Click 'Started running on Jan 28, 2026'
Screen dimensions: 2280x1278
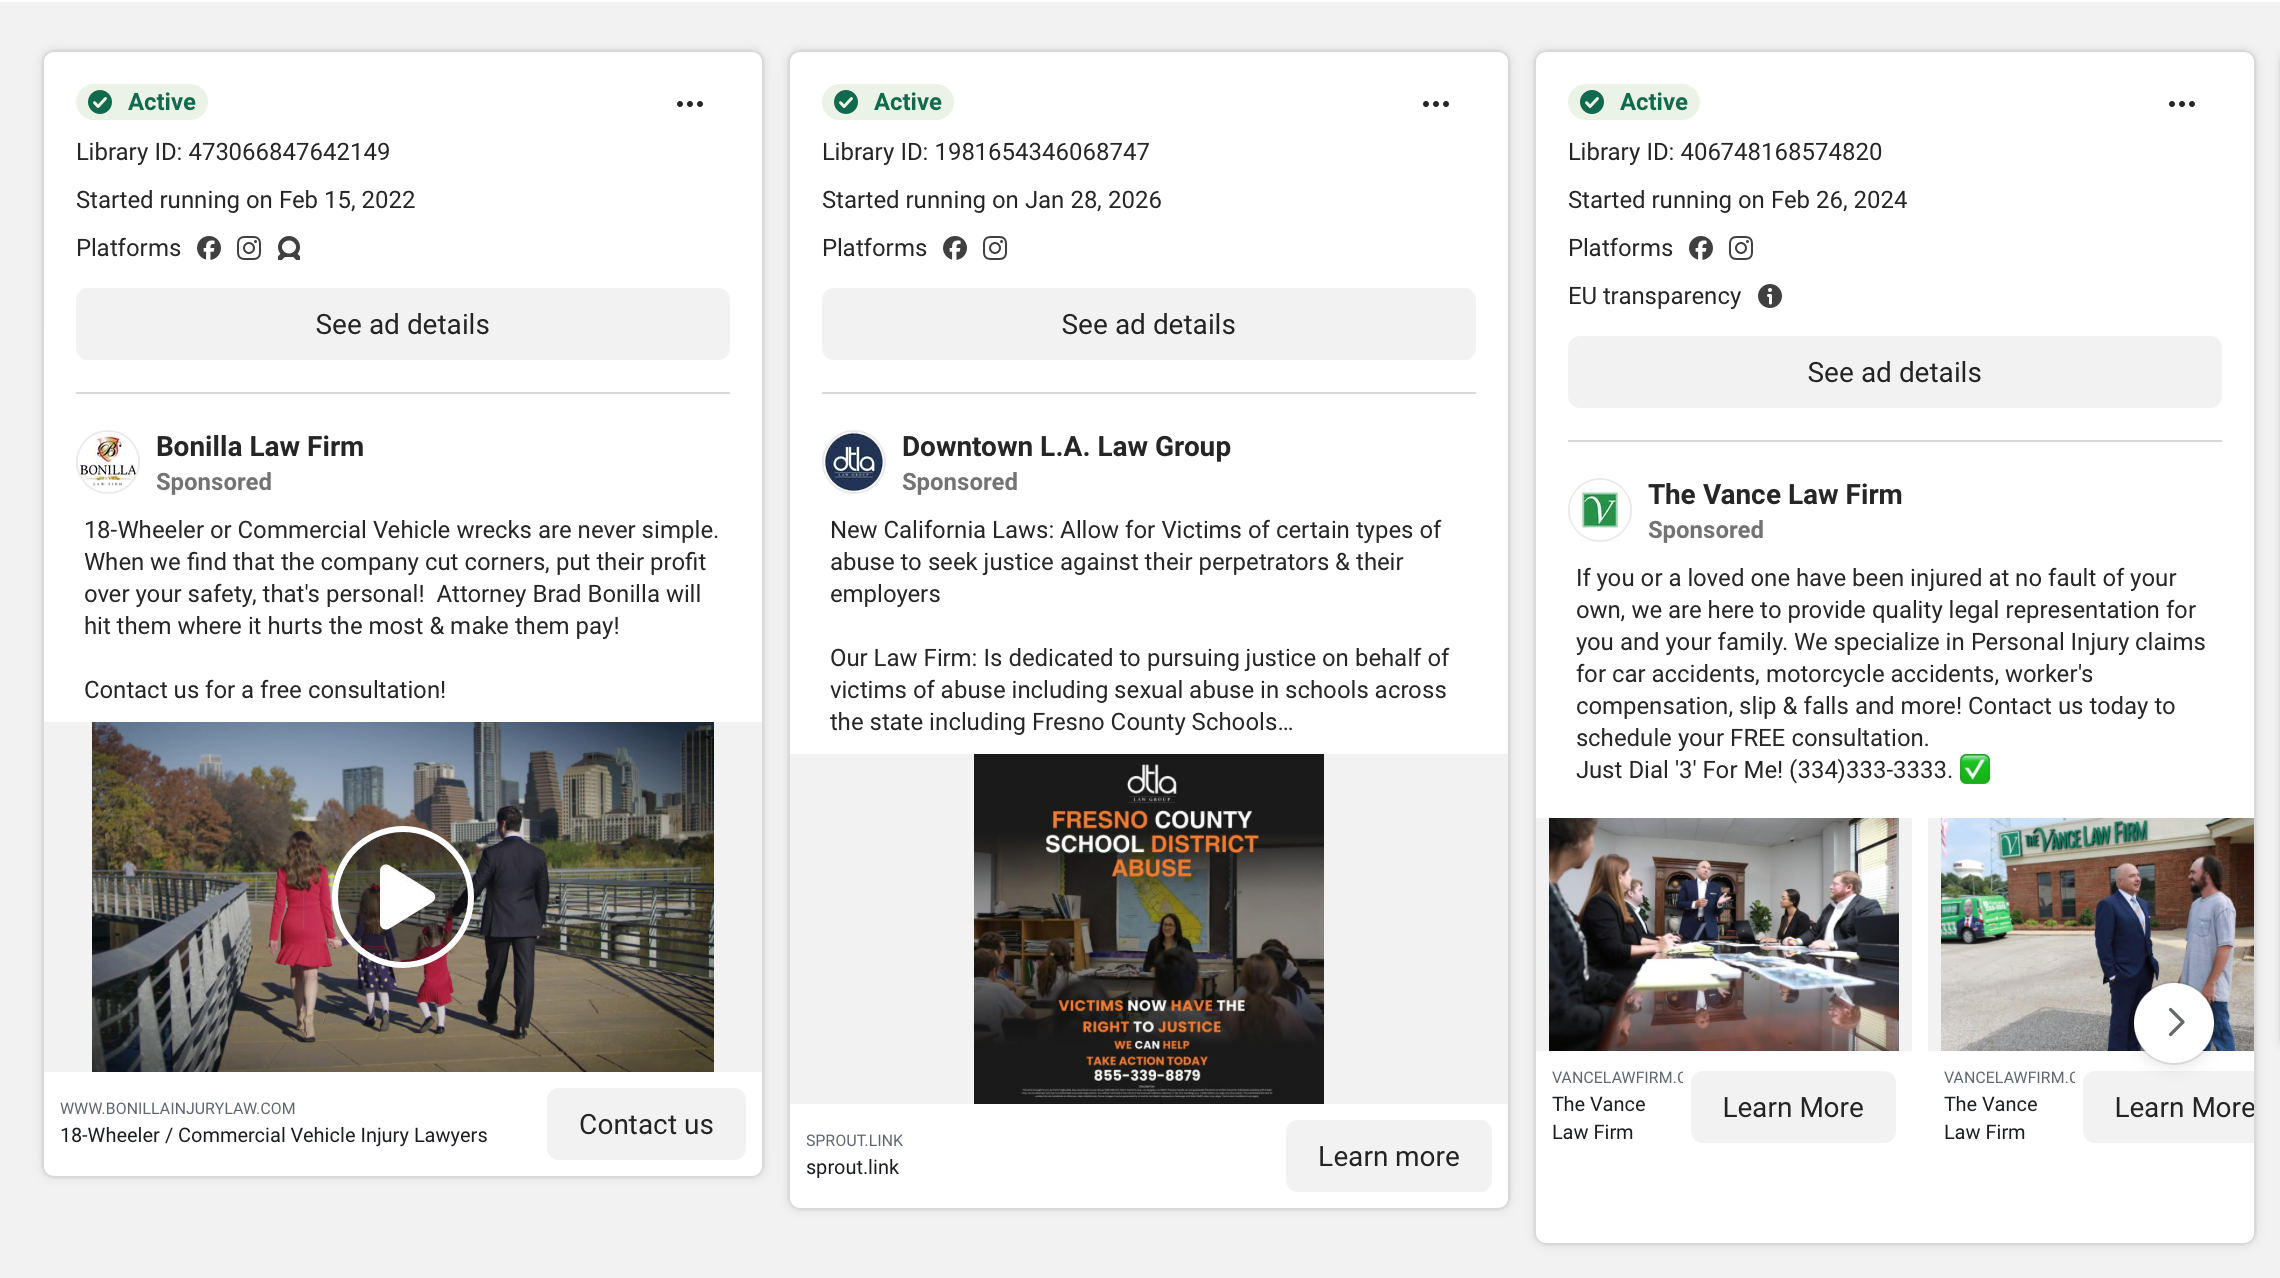[x=992, y=200]
